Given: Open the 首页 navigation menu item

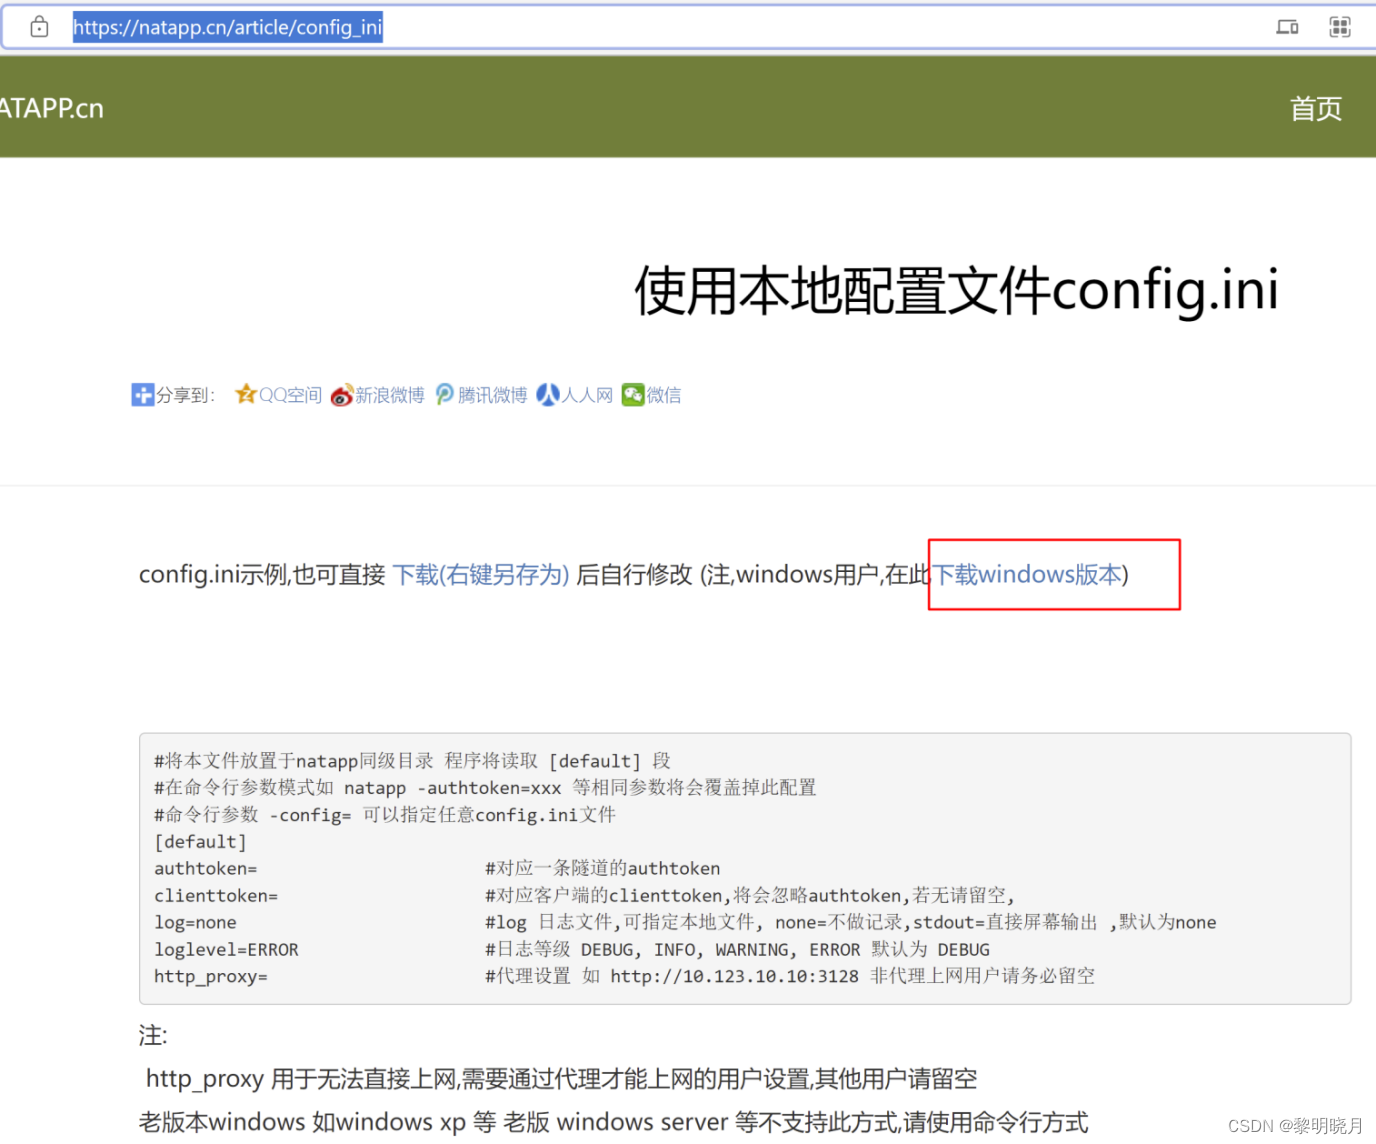Looking at the screenshot, I should (1316, 108).
